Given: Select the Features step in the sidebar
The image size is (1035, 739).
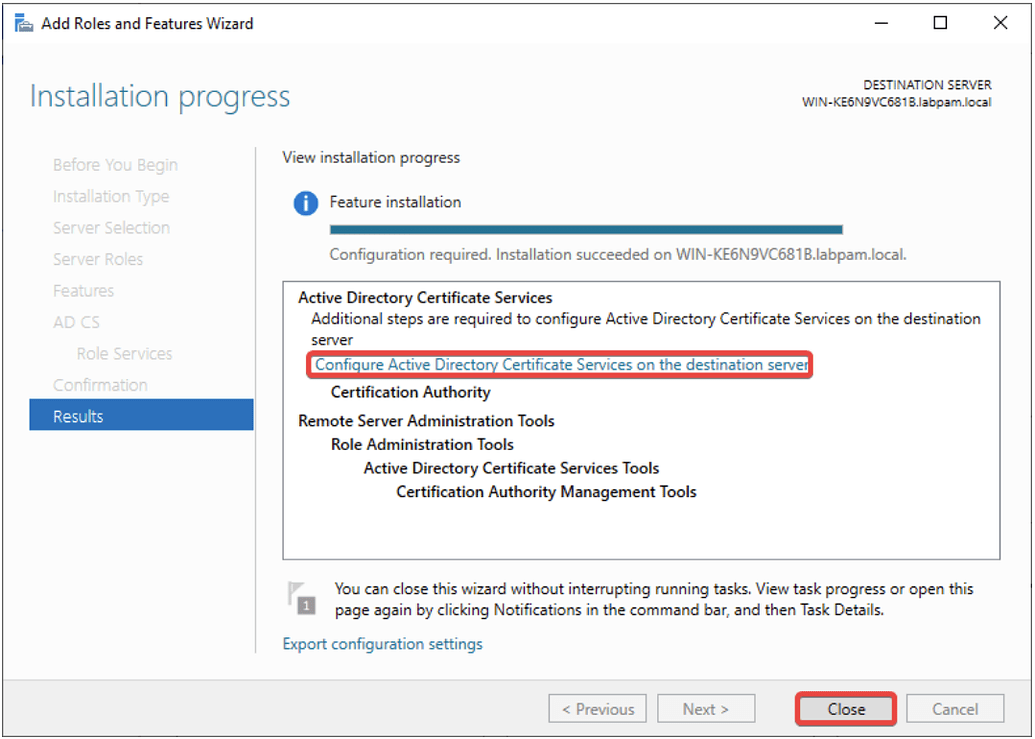Looking at the screenshot, I should tap(83, 290).
